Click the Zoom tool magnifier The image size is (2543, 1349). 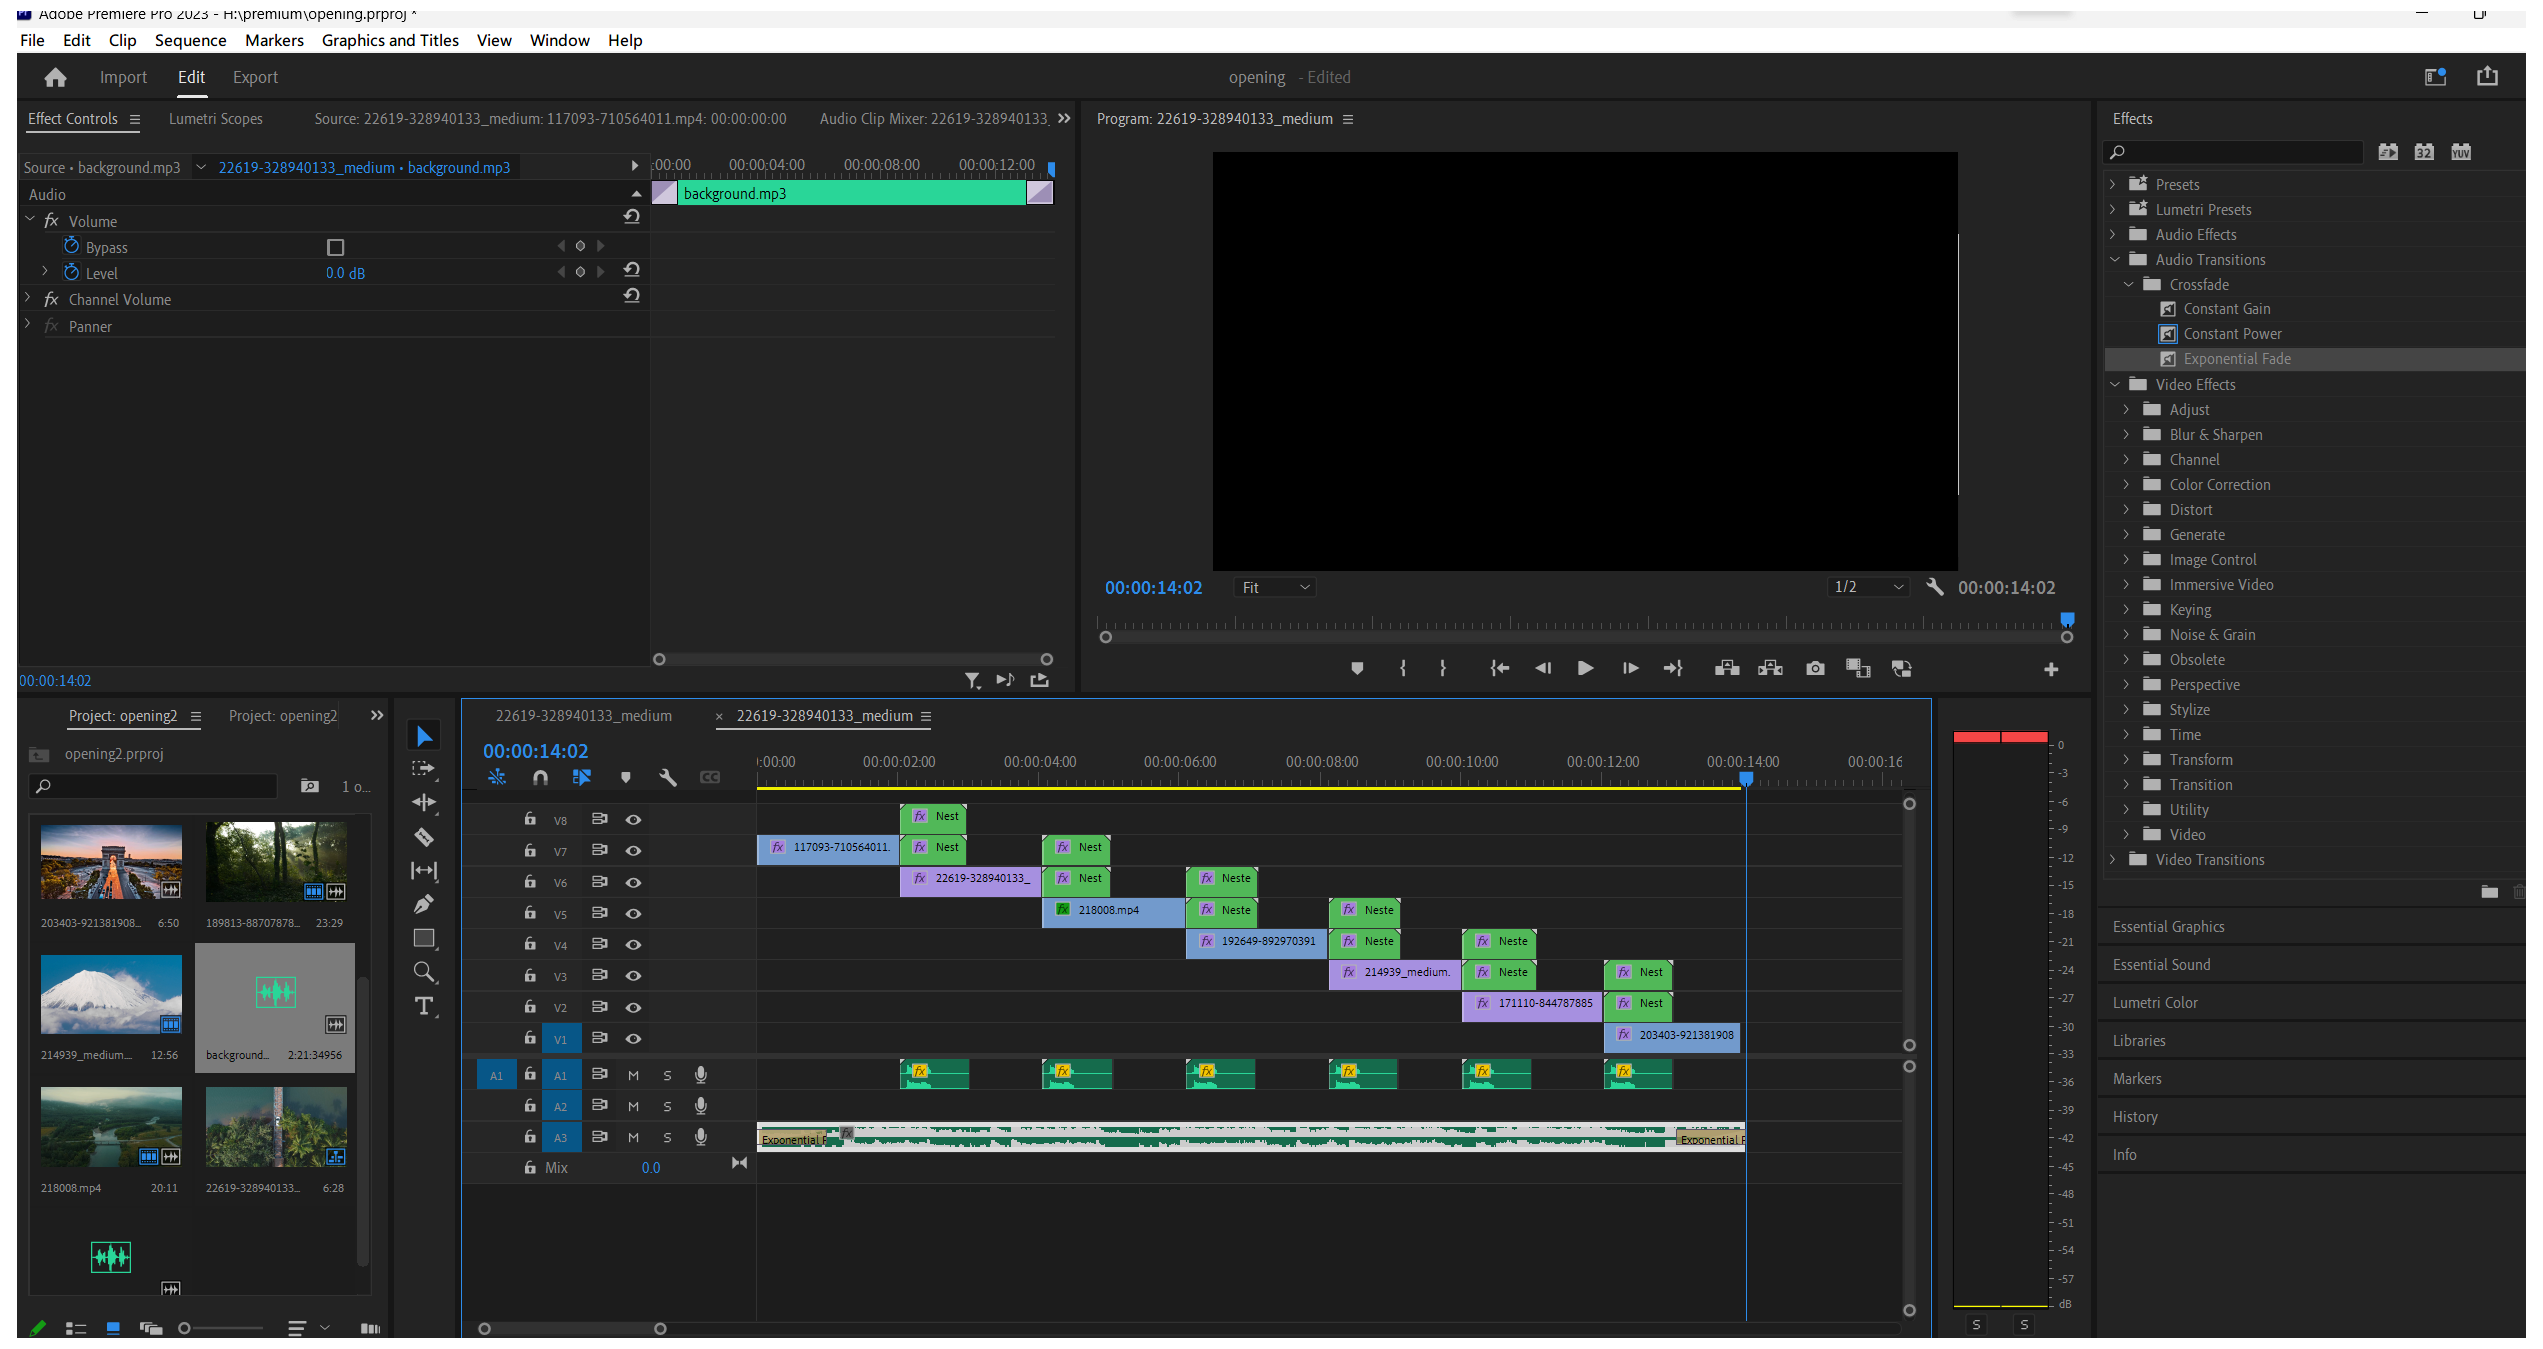click(x=426, y=972)
